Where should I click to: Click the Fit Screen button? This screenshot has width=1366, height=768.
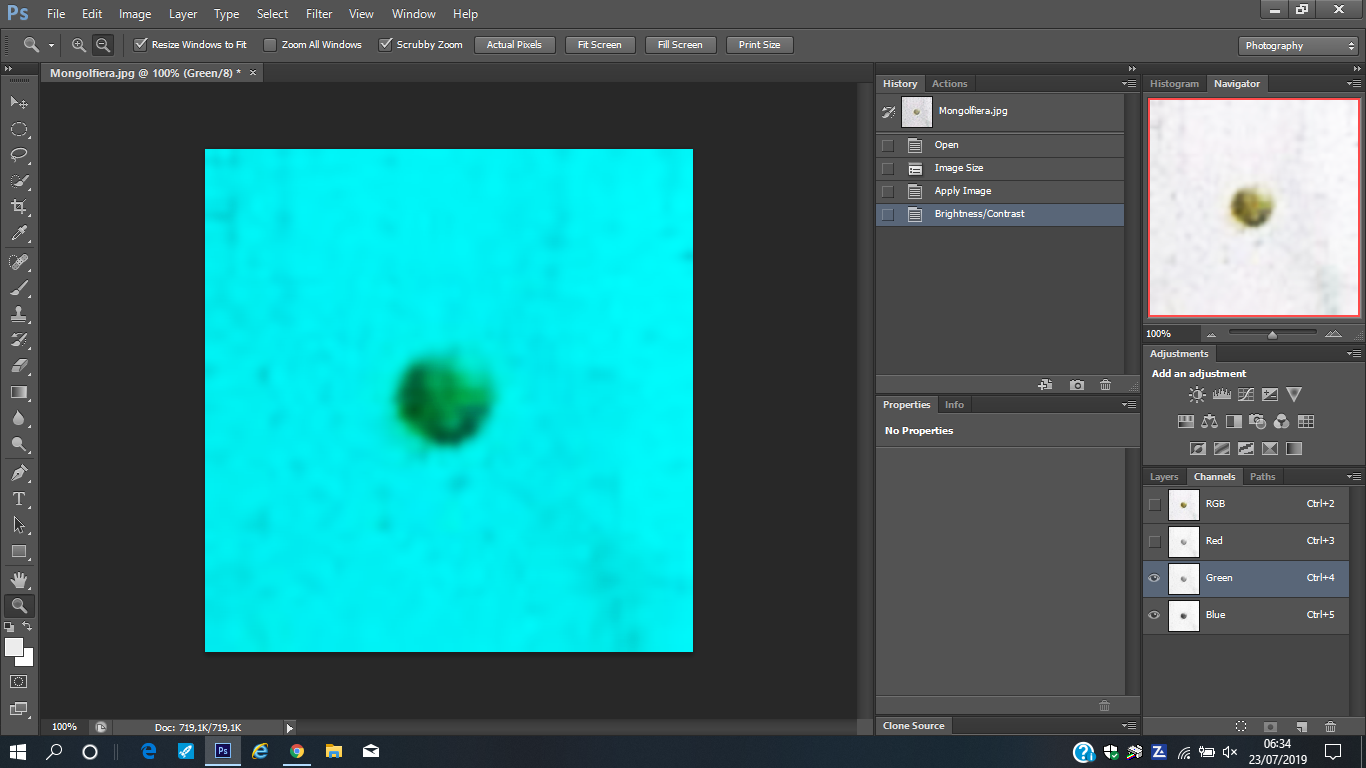coord(599,45)
